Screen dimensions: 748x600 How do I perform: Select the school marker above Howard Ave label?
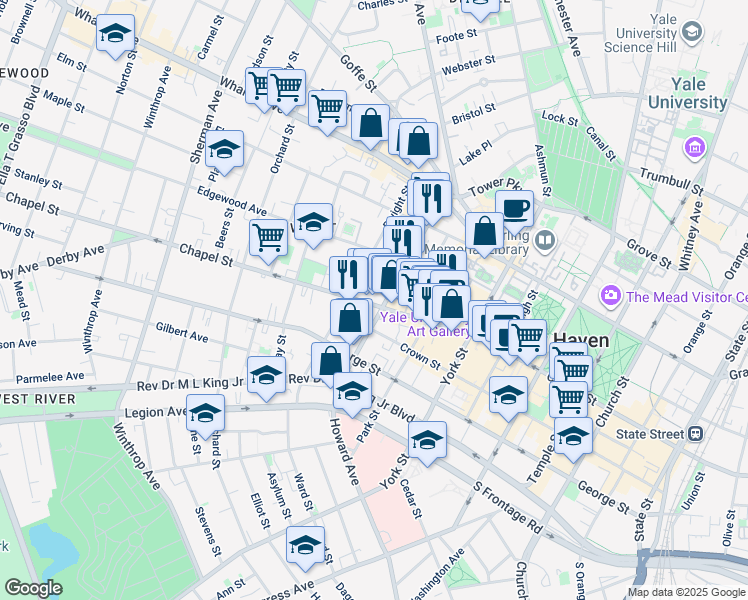pos(352,394)
